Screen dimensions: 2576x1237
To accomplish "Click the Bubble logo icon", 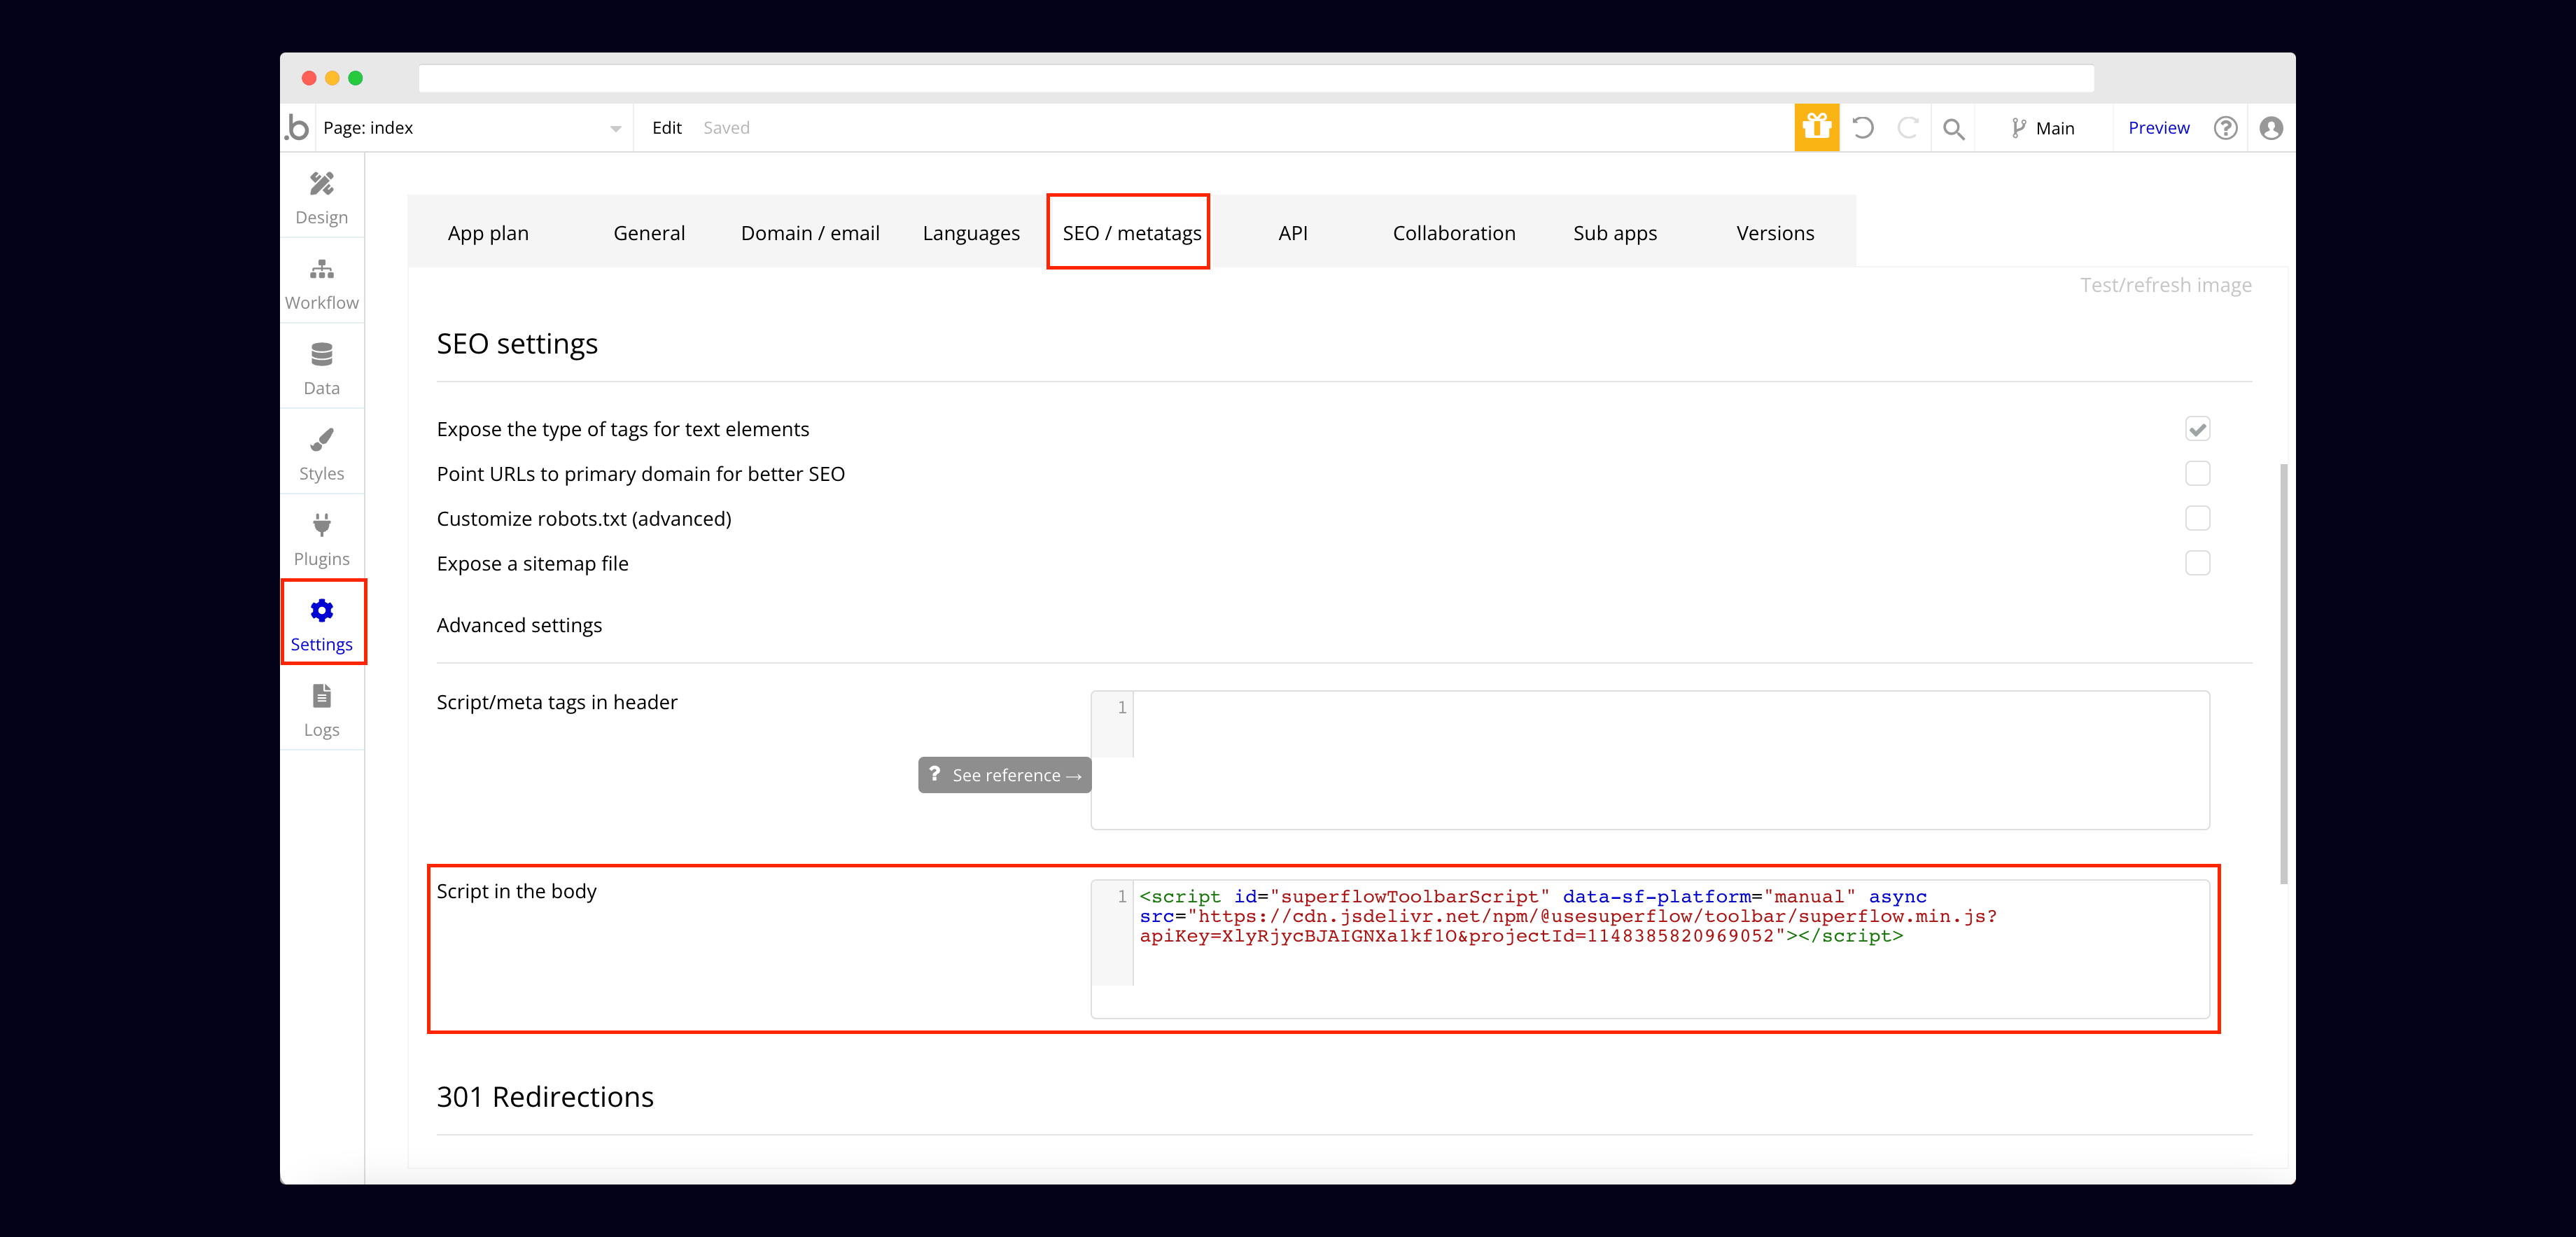I will (x=297, y=128).
